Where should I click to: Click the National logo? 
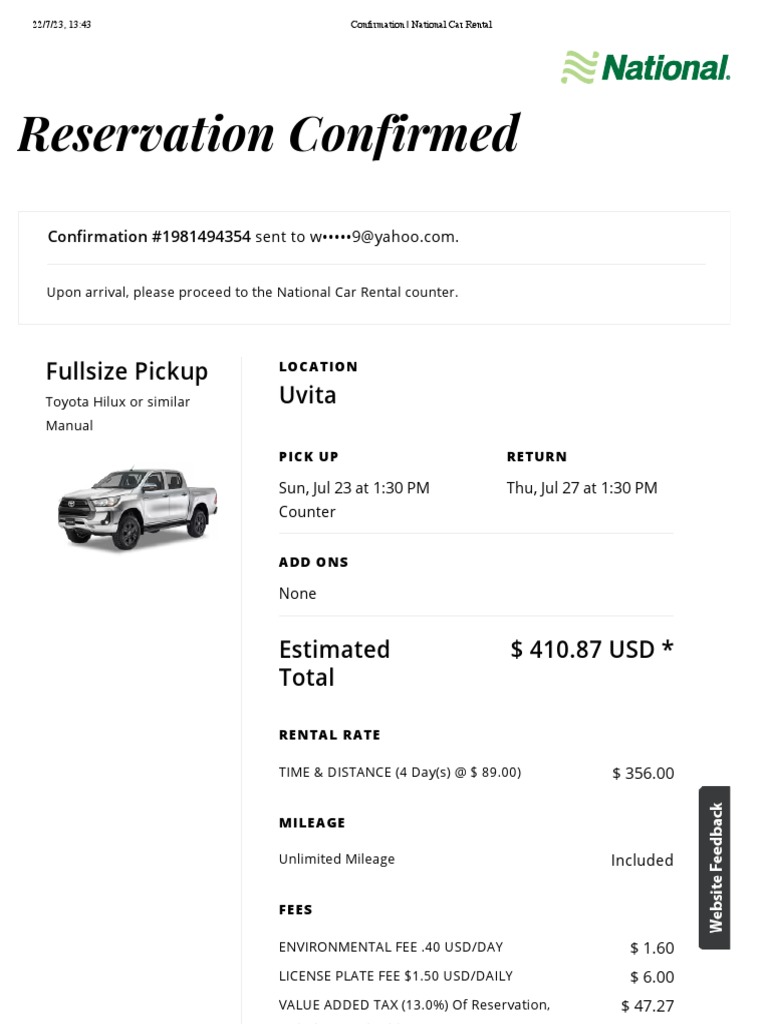pos(646,68)
